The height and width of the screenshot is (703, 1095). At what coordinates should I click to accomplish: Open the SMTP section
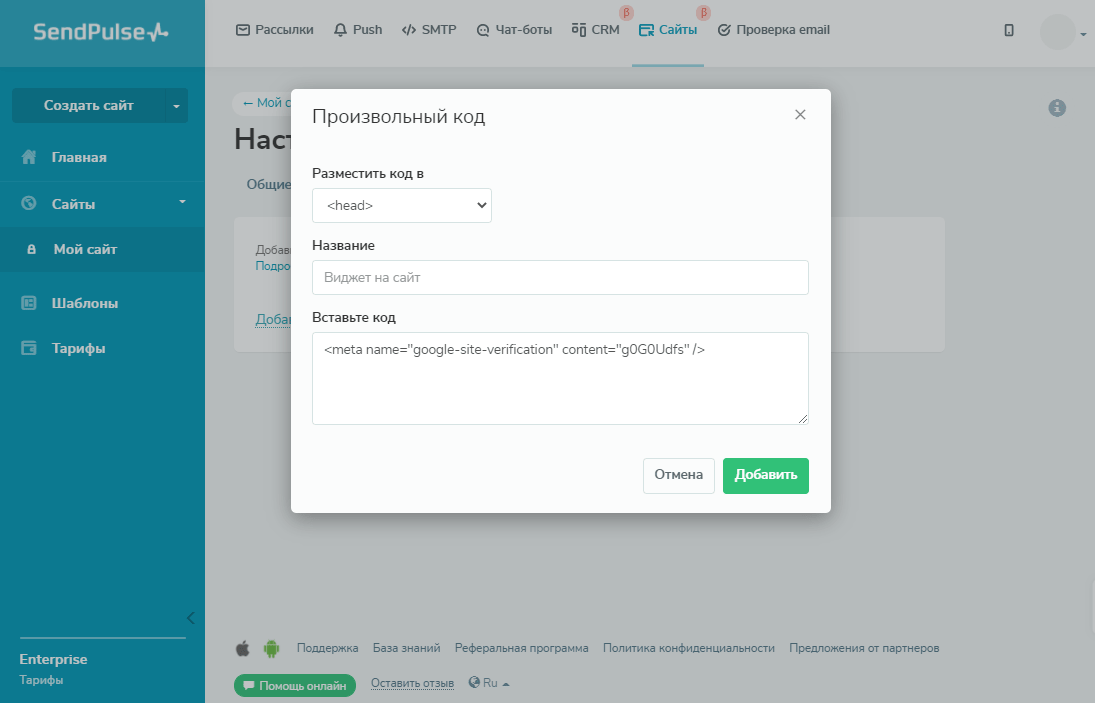429,30
